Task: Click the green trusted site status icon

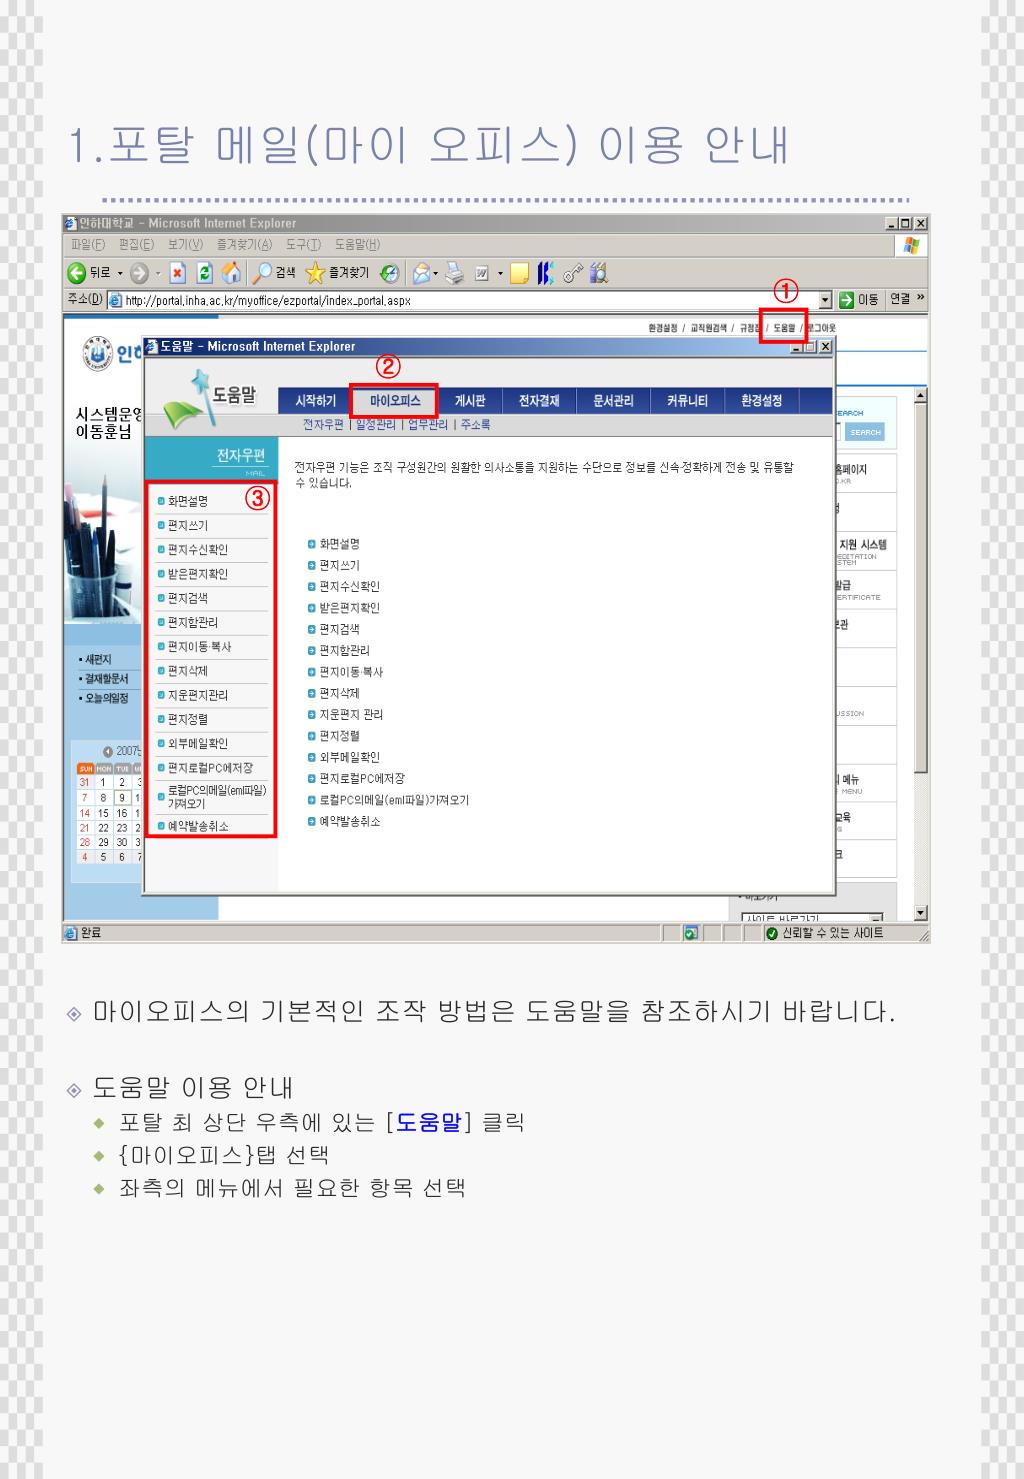Action: [772, 934]
